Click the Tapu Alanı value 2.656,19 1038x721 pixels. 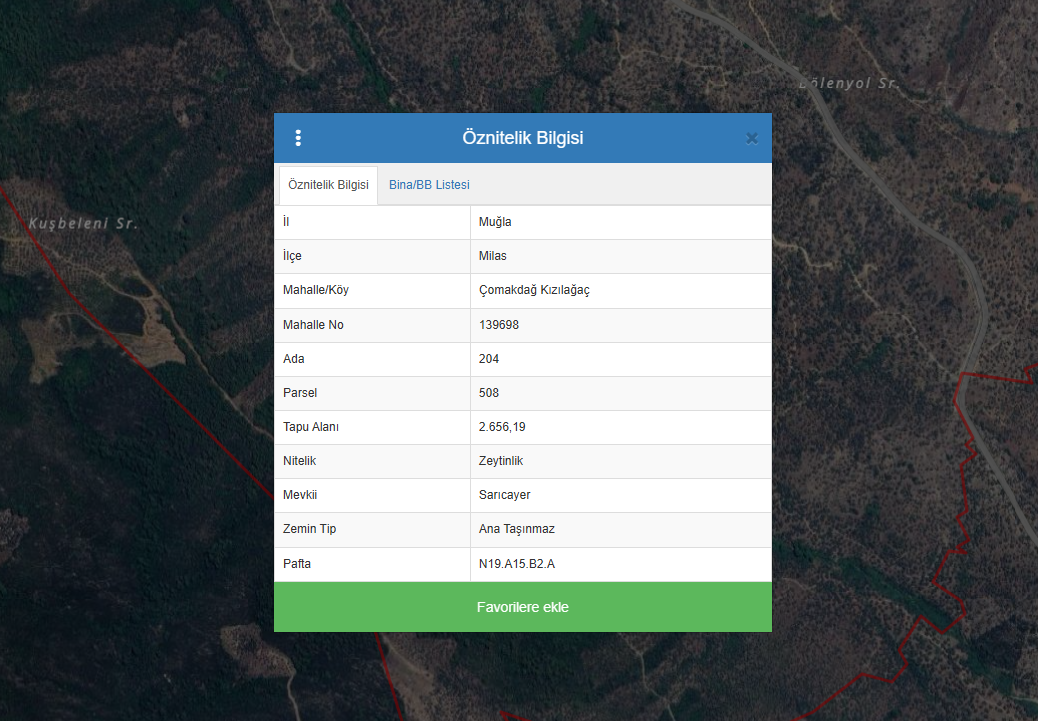pyautogui.click(x=502, y=427)
